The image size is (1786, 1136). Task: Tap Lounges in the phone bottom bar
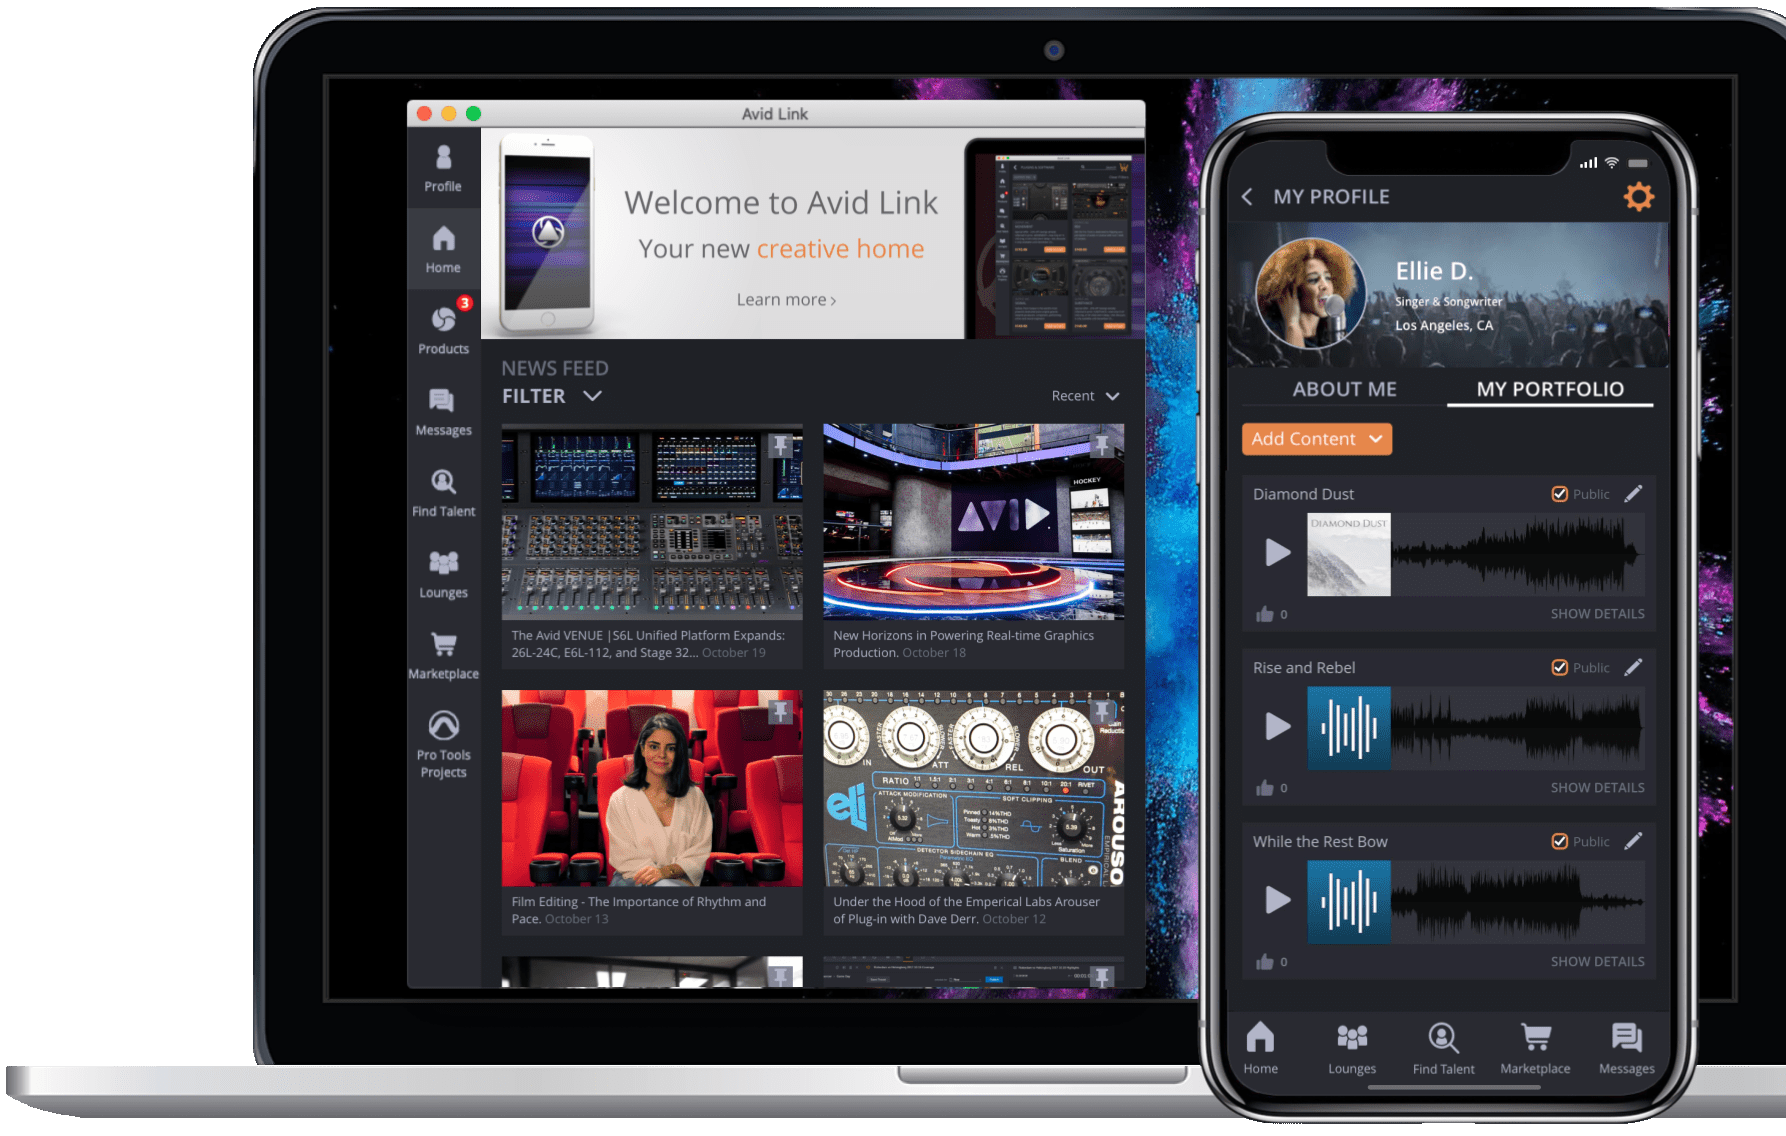click(x=1352, y=1048)
